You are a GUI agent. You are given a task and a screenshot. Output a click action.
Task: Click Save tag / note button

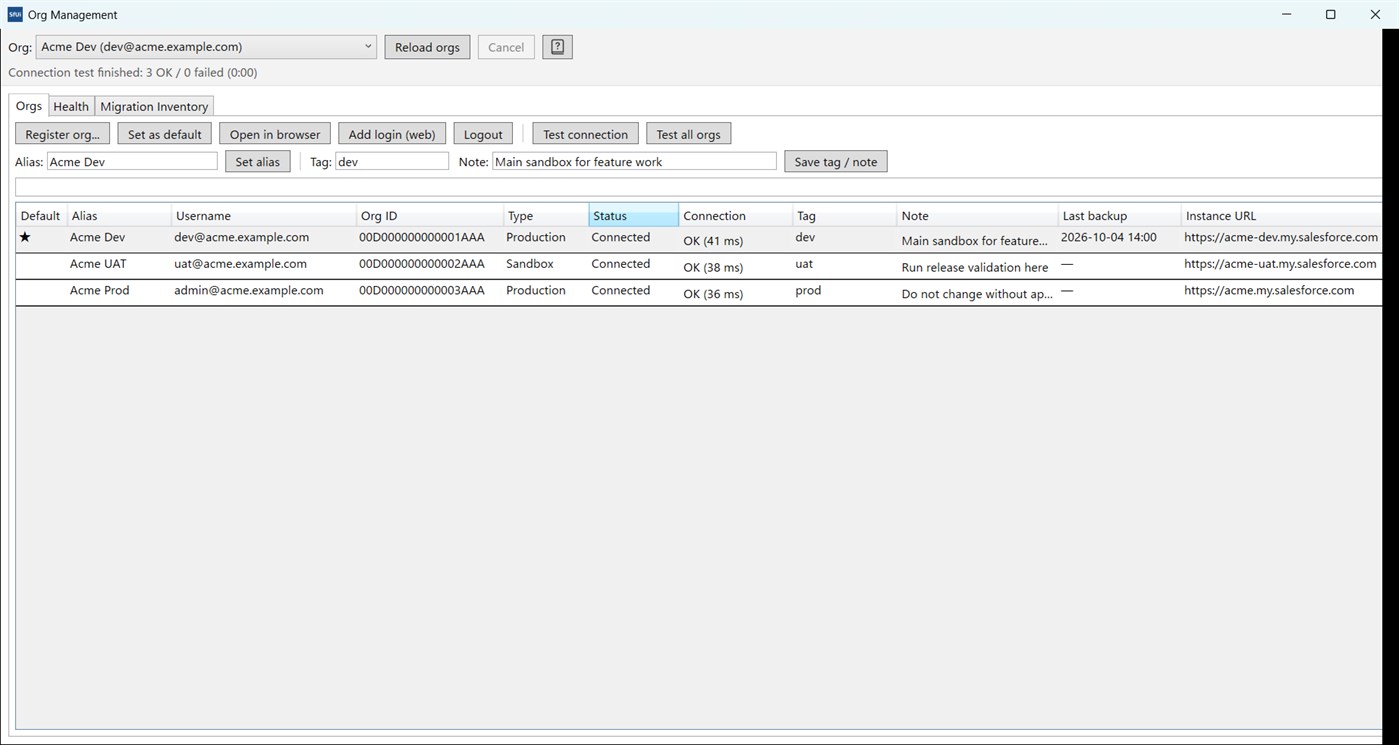tap(835, 161)
